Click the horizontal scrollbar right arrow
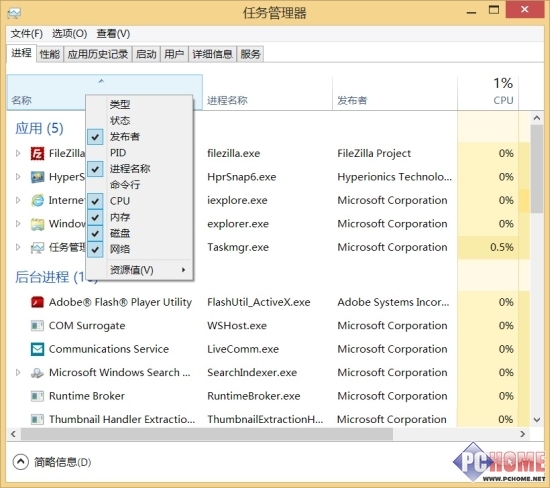The image size is (550, 488). click(x=523, y=434)
